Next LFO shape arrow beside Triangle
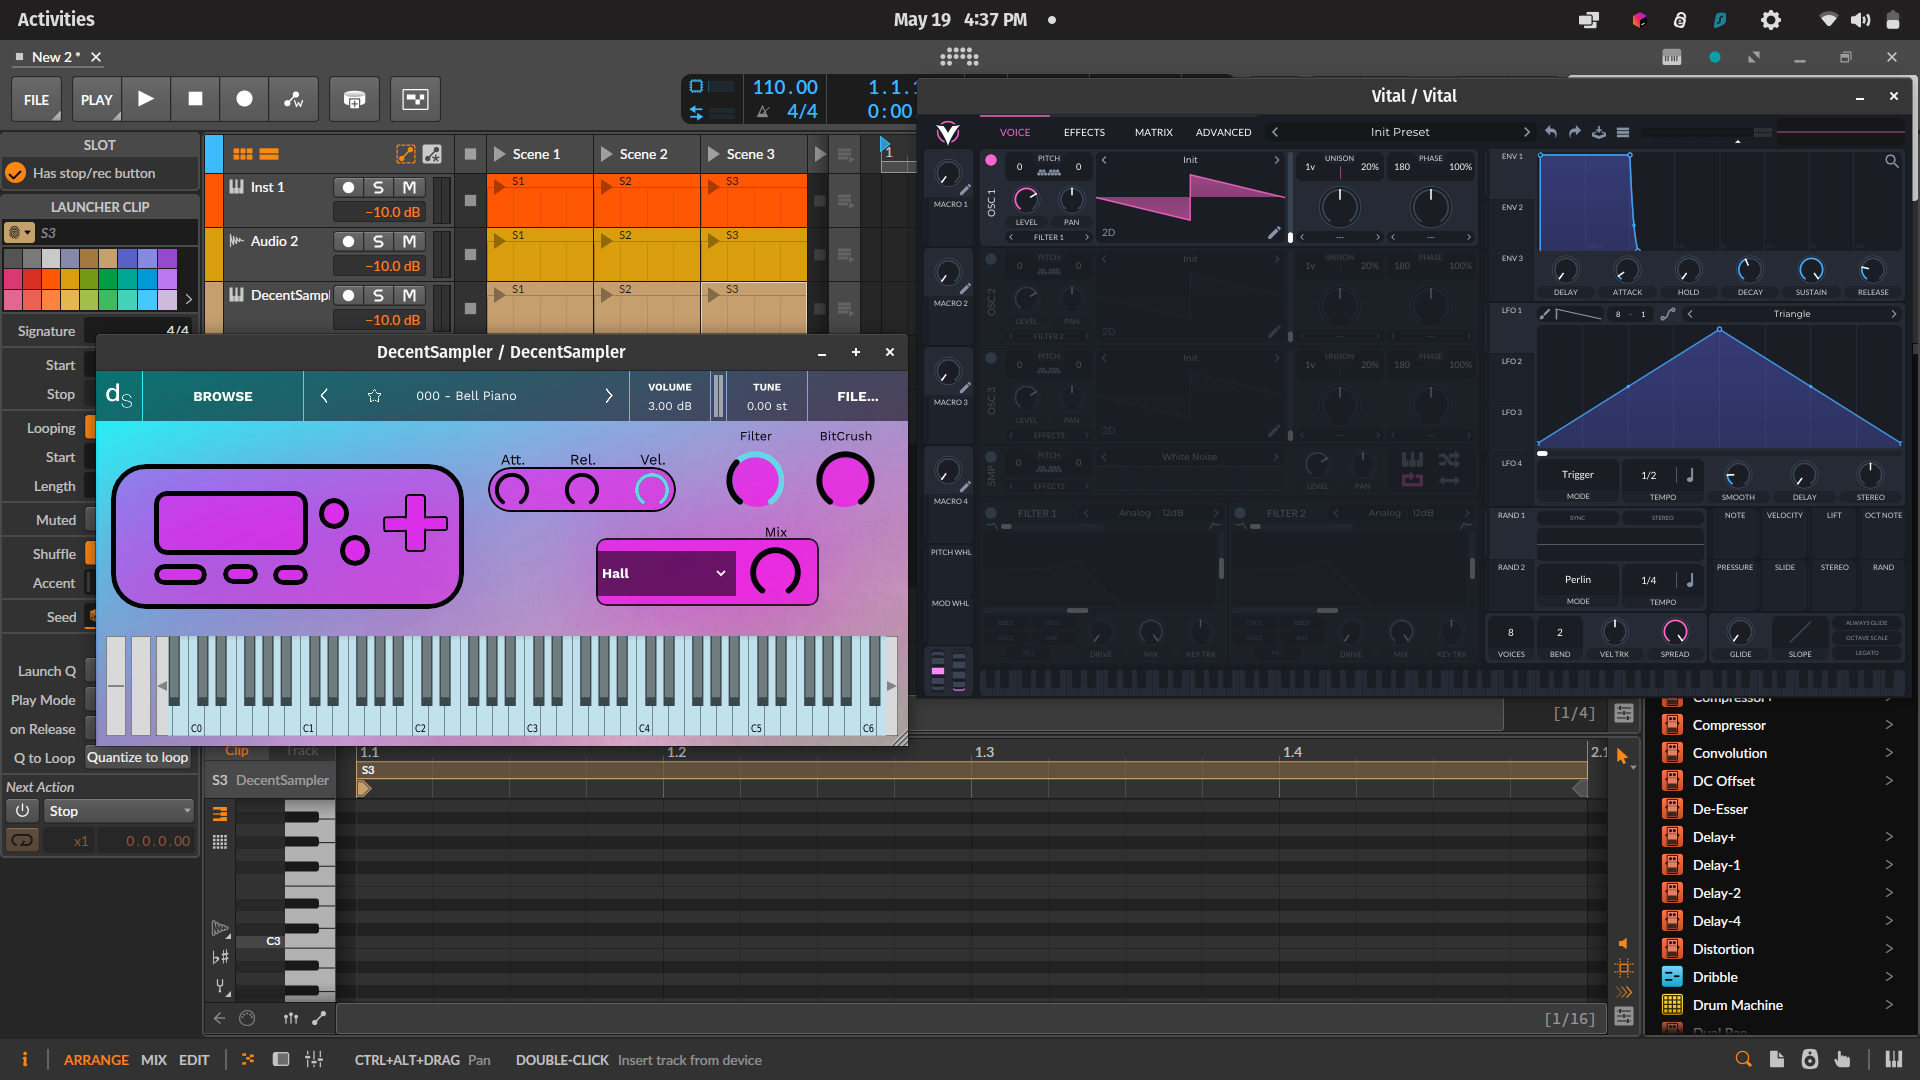Viewport: 1920px width, 1080px height. (1893, 314)
